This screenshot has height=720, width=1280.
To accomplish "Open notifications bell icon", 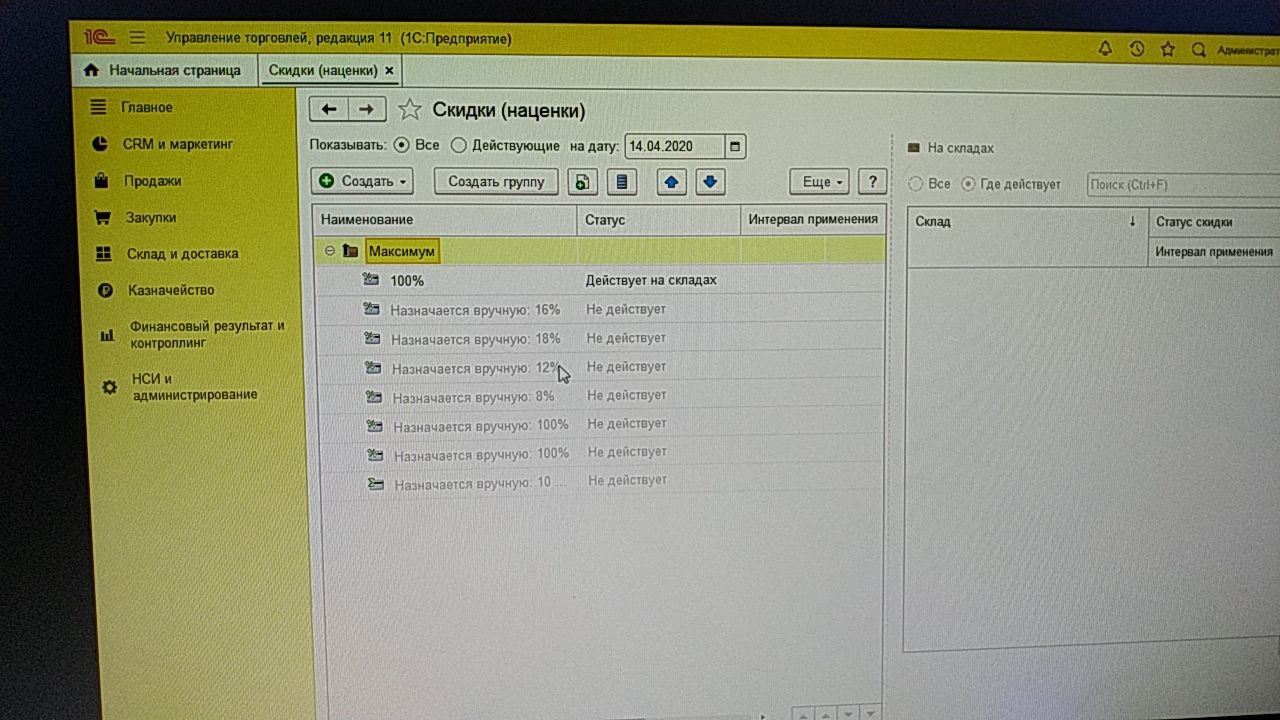I will (1105, 48).
